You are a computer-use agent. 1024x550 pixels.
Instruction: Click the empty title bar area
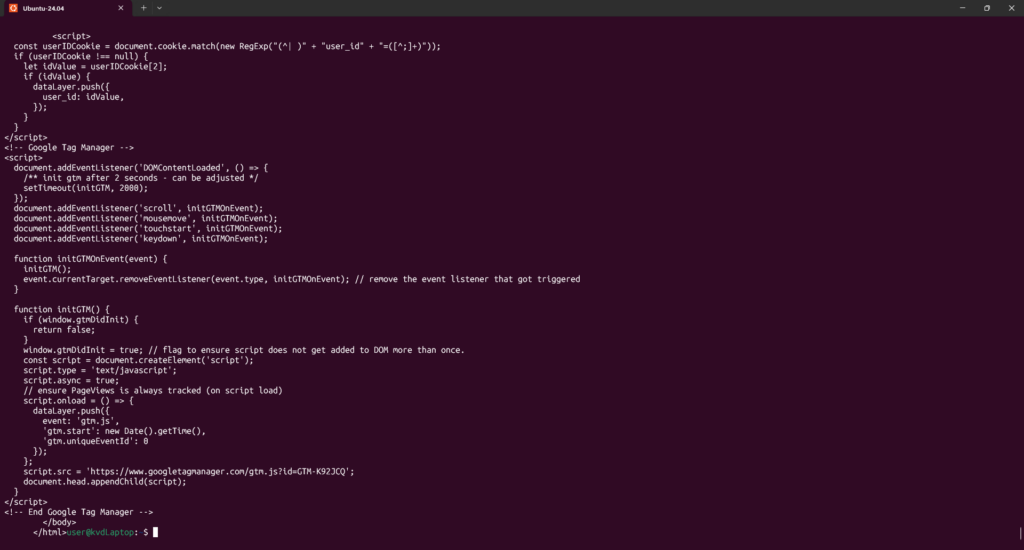[x=550, y=8]
